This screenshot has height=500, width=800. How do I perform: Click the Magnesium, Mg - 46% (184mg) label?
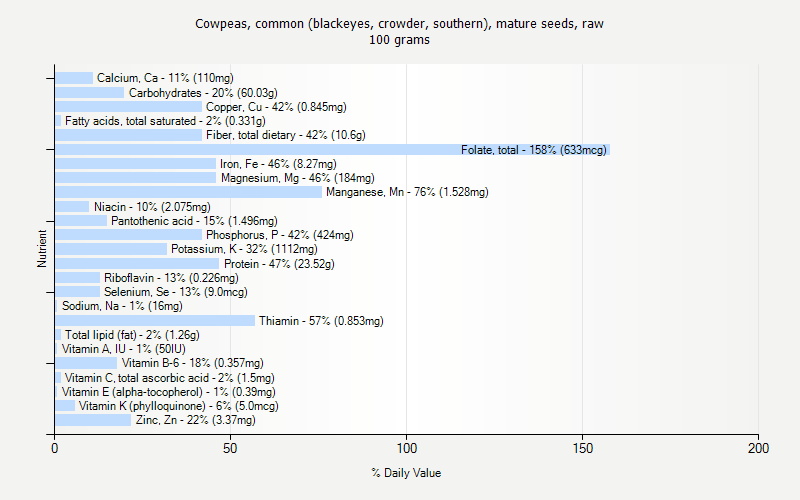pos(297,178)
